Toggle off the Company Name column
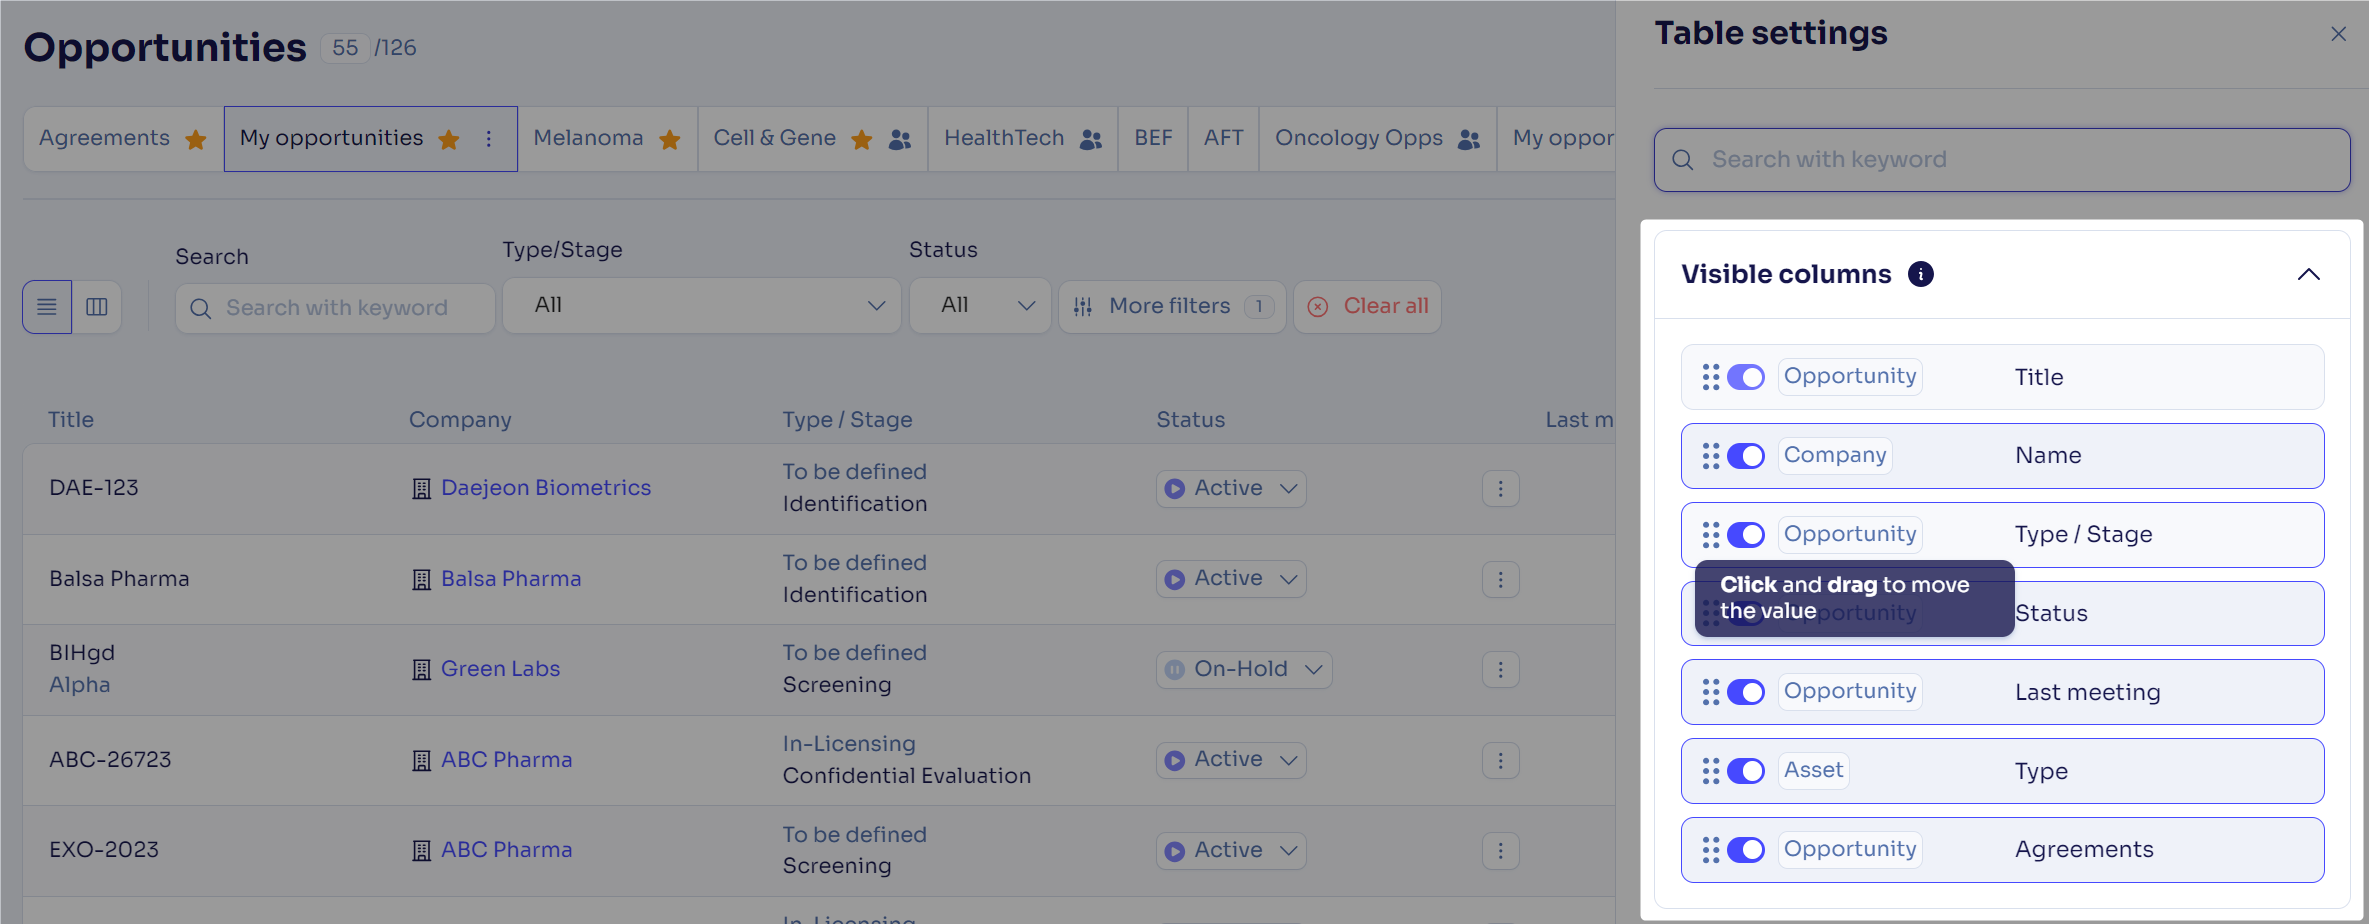Screen dimensions: 2369x924 [x=1746, y=456]
